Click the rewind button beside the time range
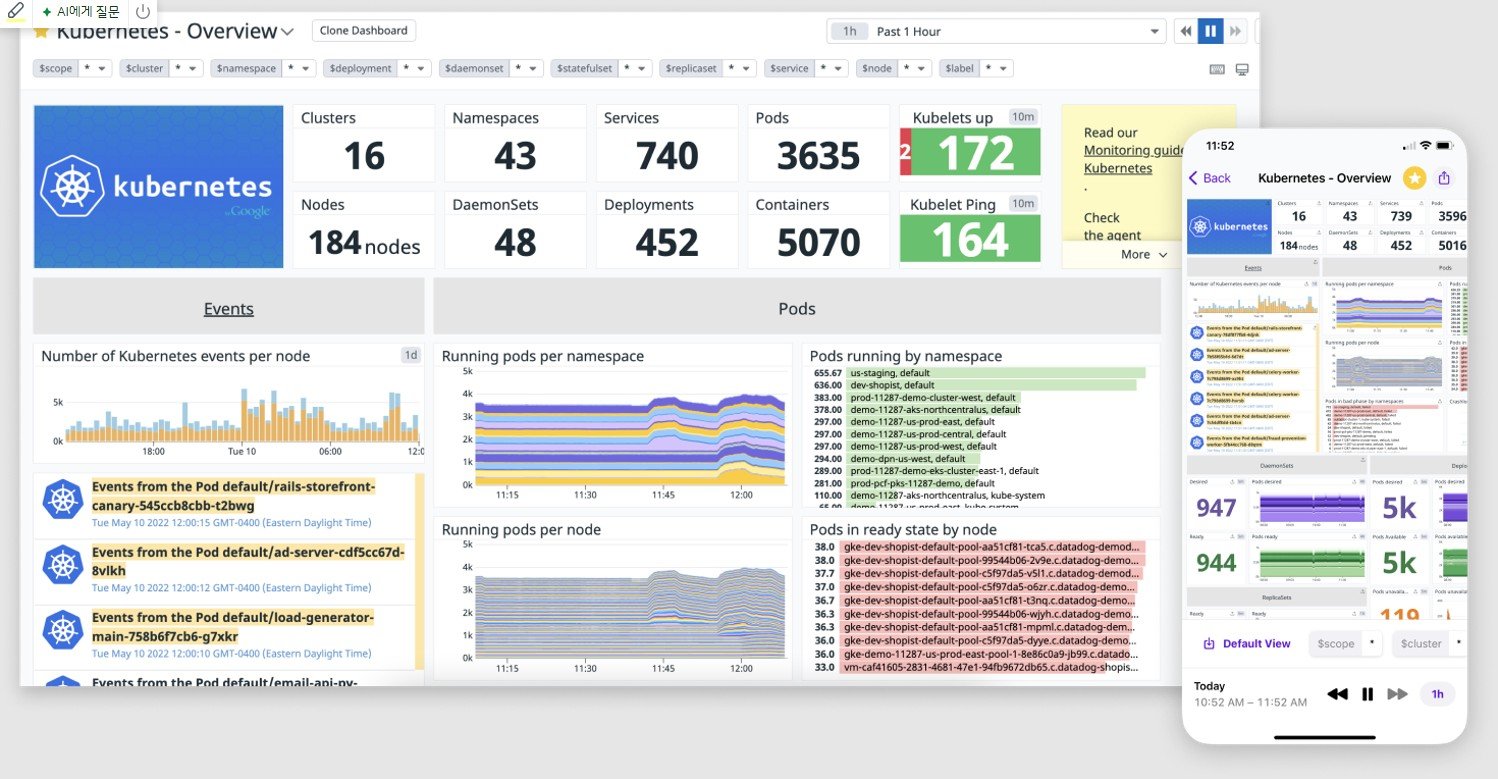Viewport: 1498px width, 779px height. (1186, 31)
